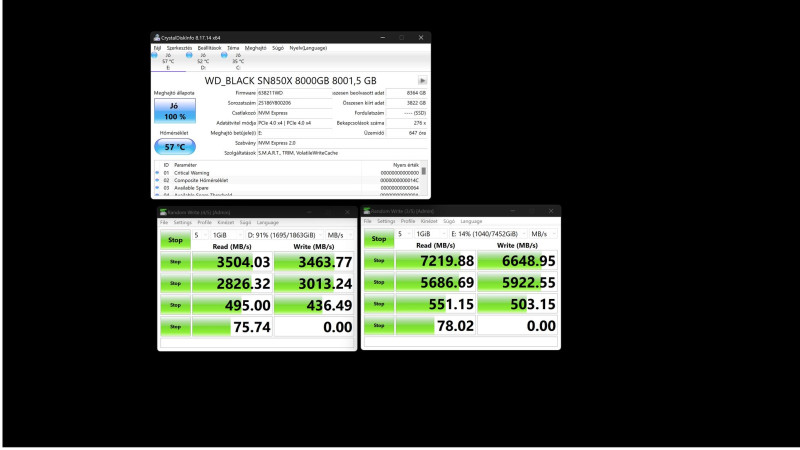This screenshot has width=800, height=450.
Task: Click Stop button beside 7219.88 read result
Action: (379, 261)
